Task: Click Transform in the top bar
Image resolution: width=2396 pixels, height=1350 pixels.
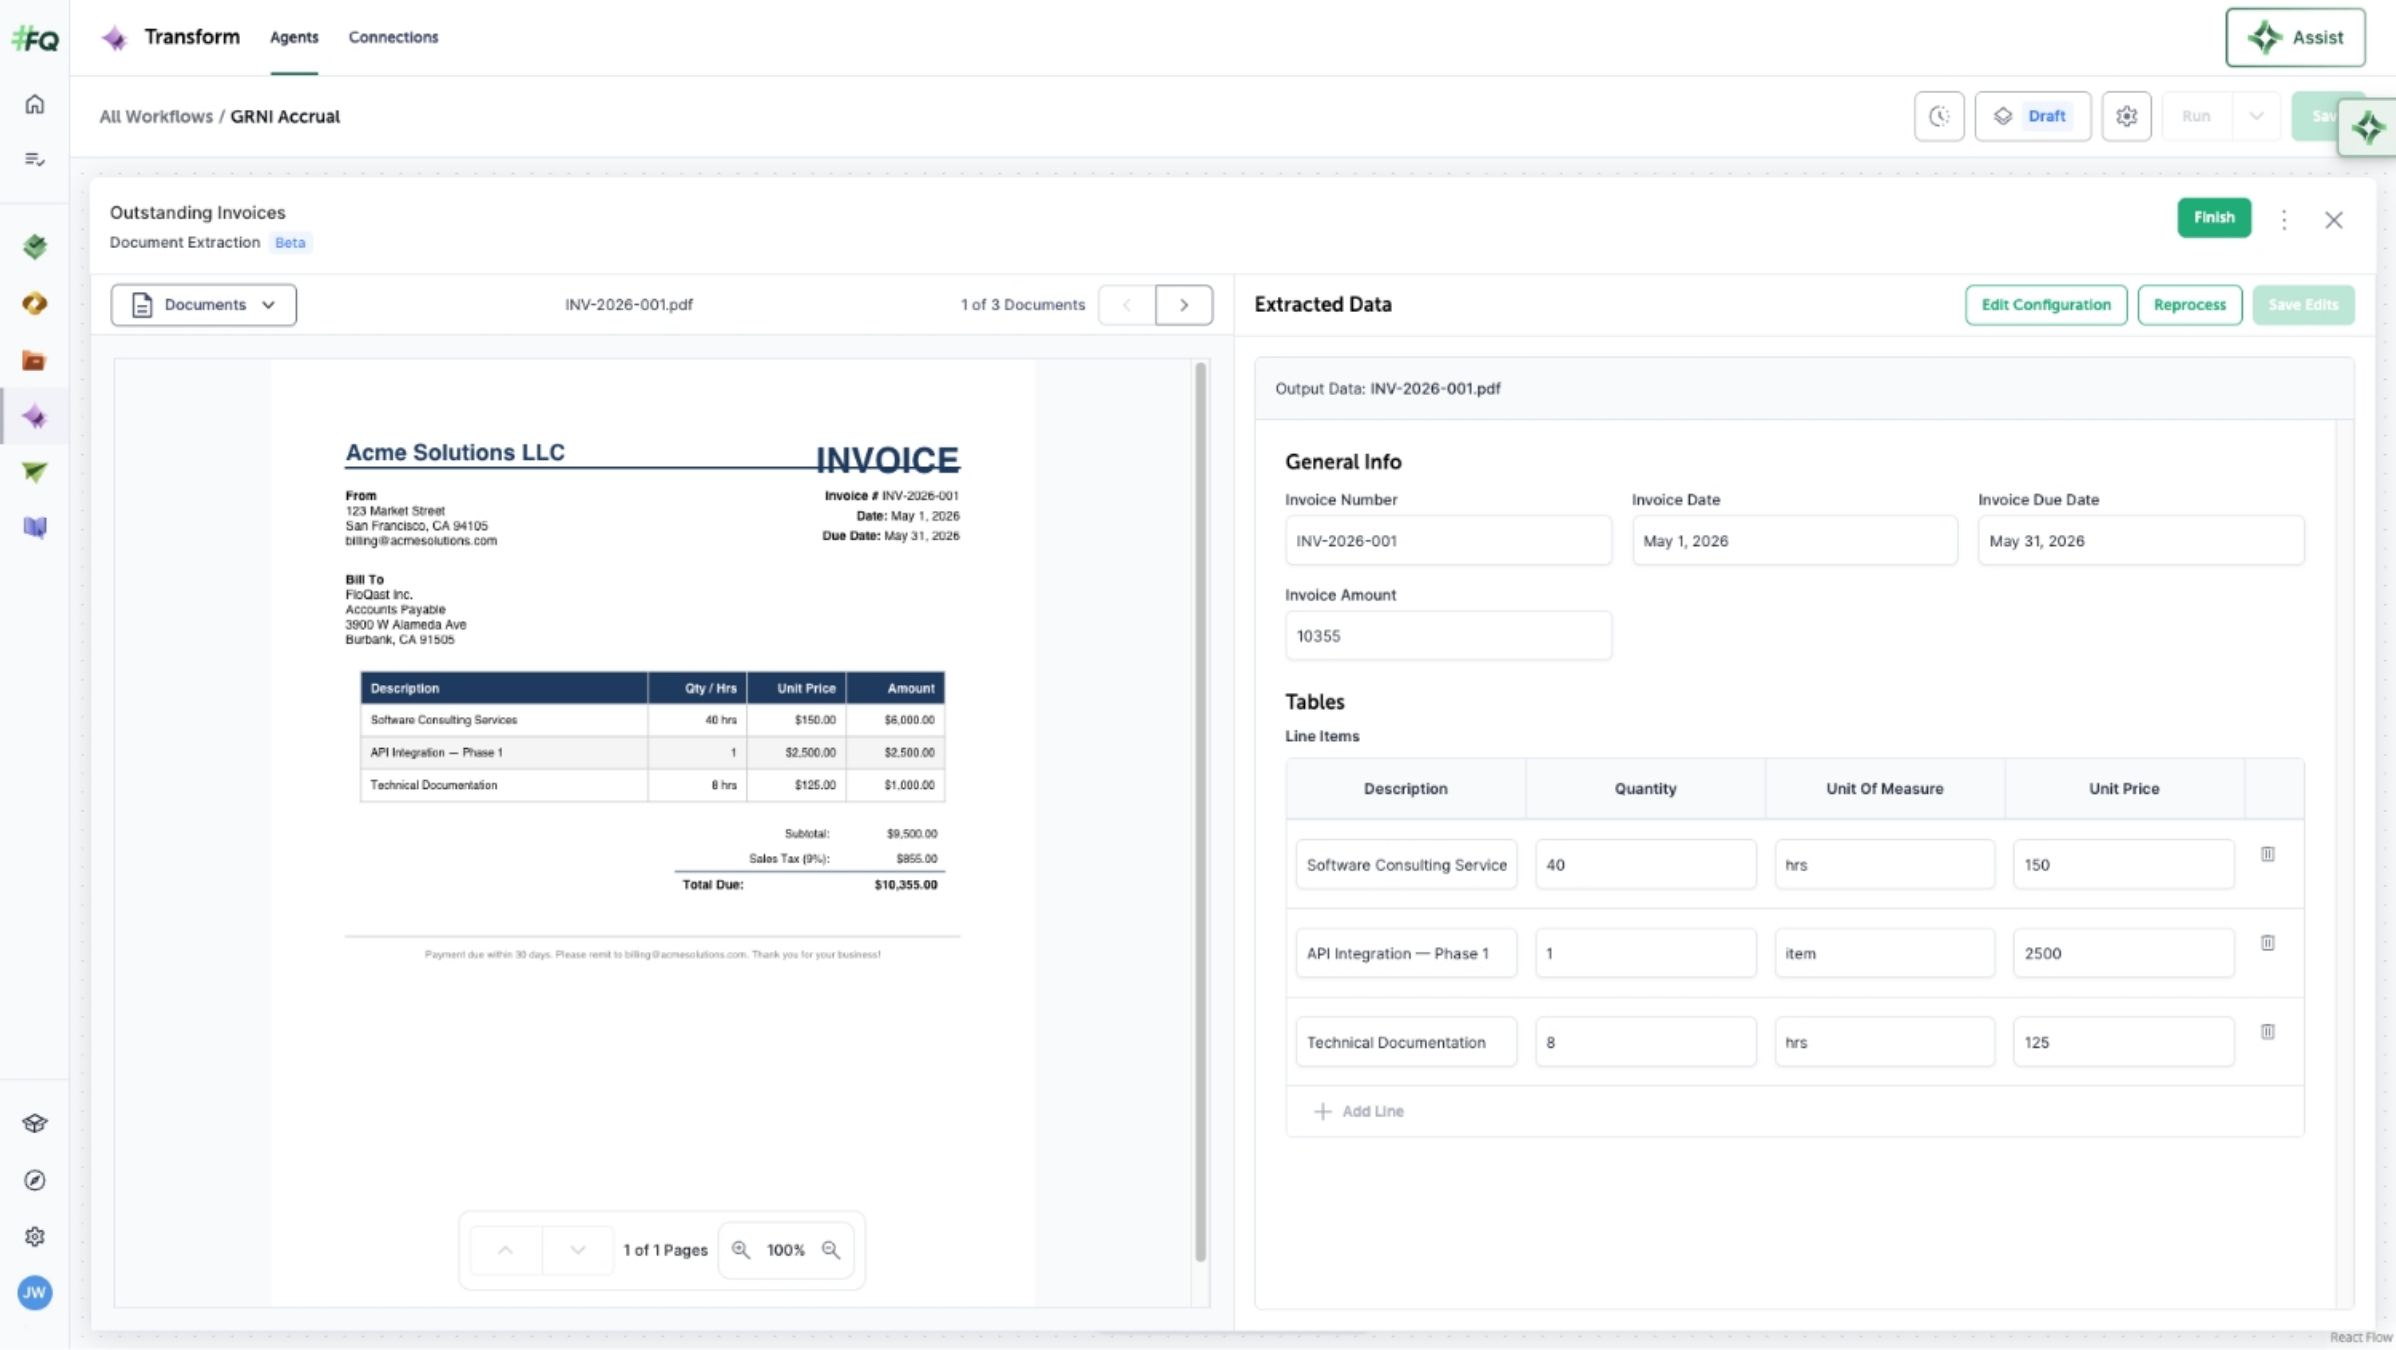Action: coord(192,37)
